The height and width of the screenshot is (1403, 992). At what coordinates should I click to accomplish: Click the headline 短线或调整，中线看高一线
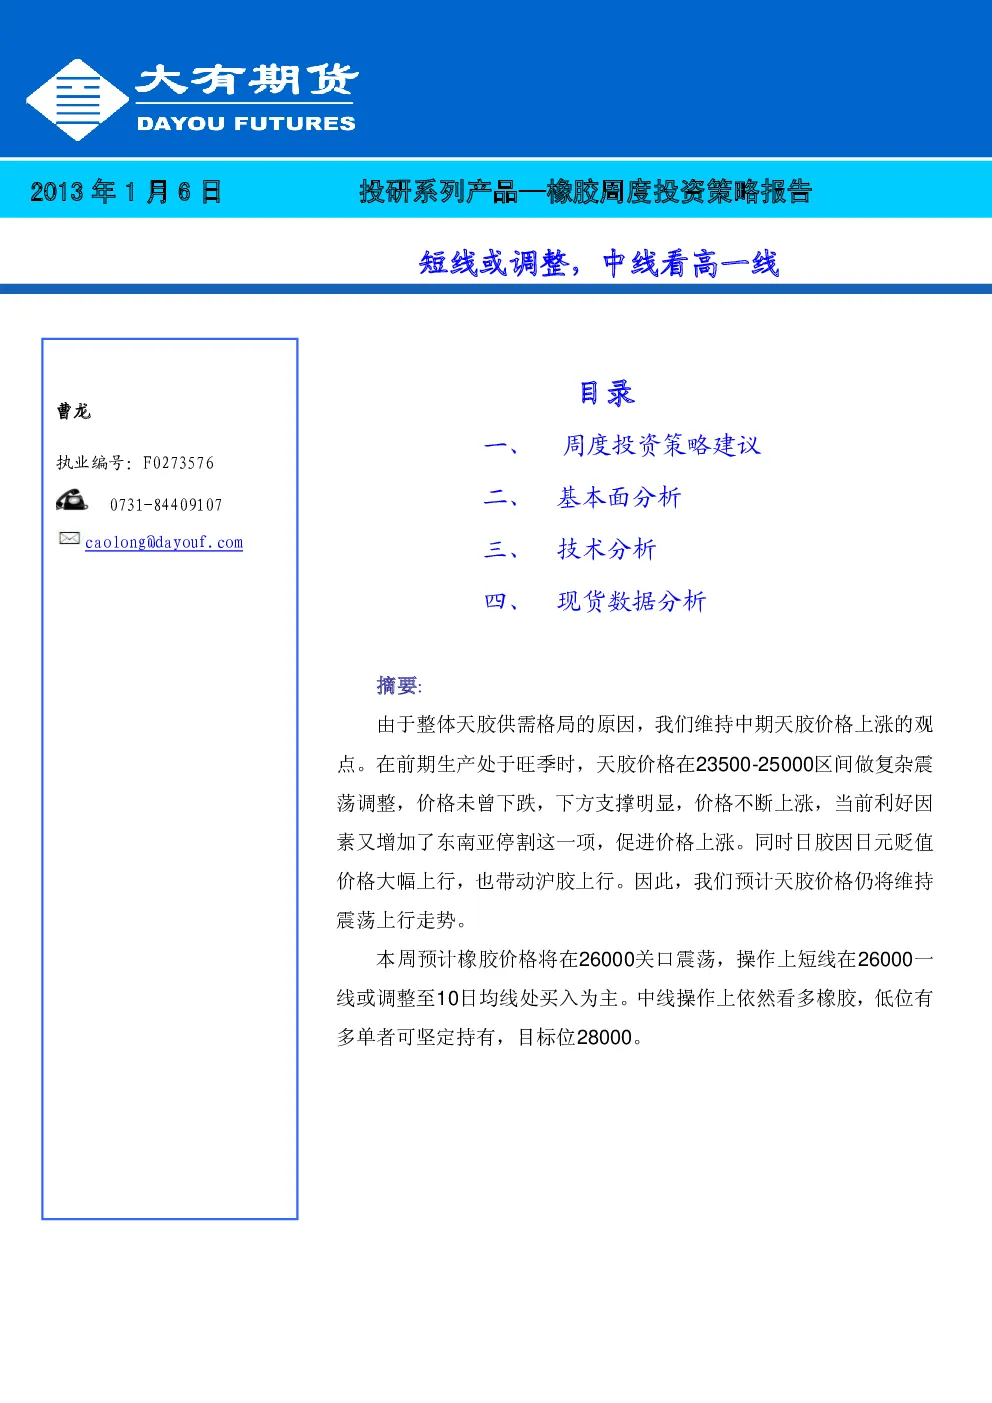tap(599, 263)
